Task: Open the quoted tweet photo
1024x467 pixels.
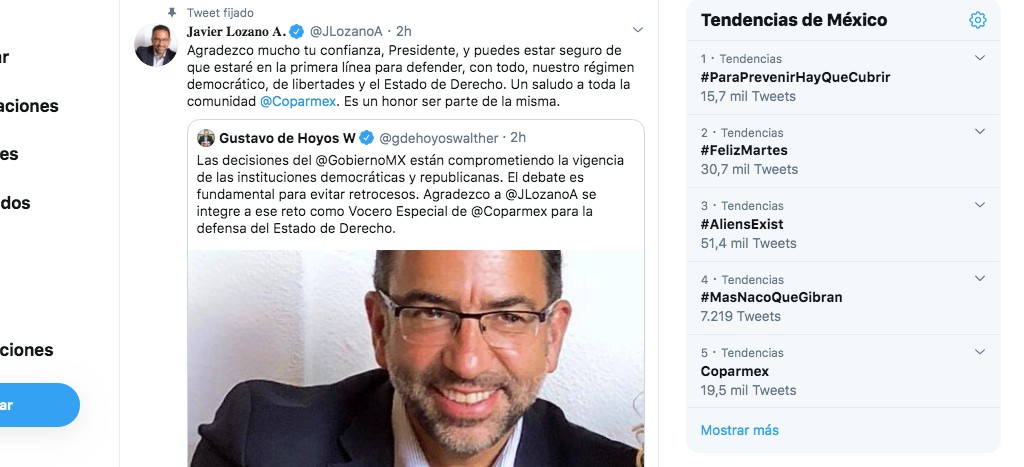Action: click(416, 359)
